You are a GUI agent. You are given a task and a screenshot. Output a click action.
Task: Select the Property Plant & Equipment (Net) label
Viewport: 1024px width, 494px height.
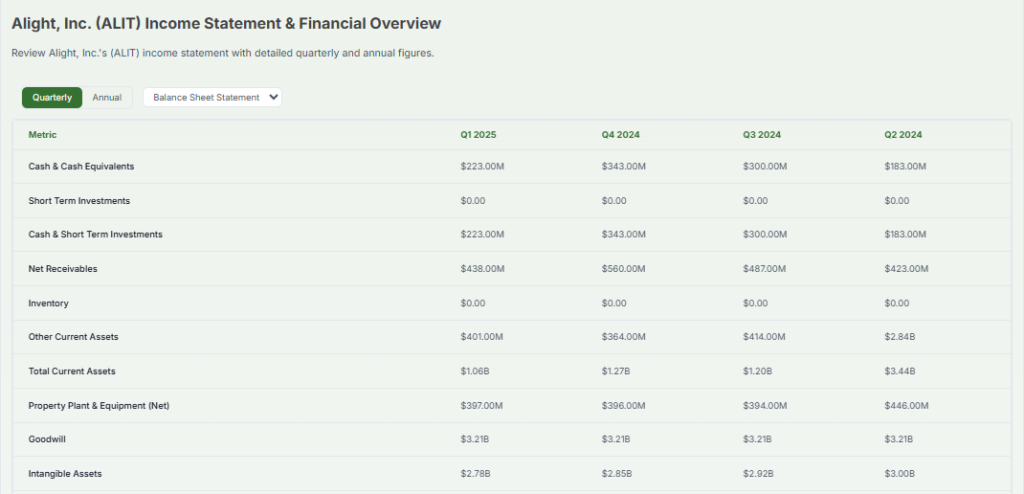[99, 405]
